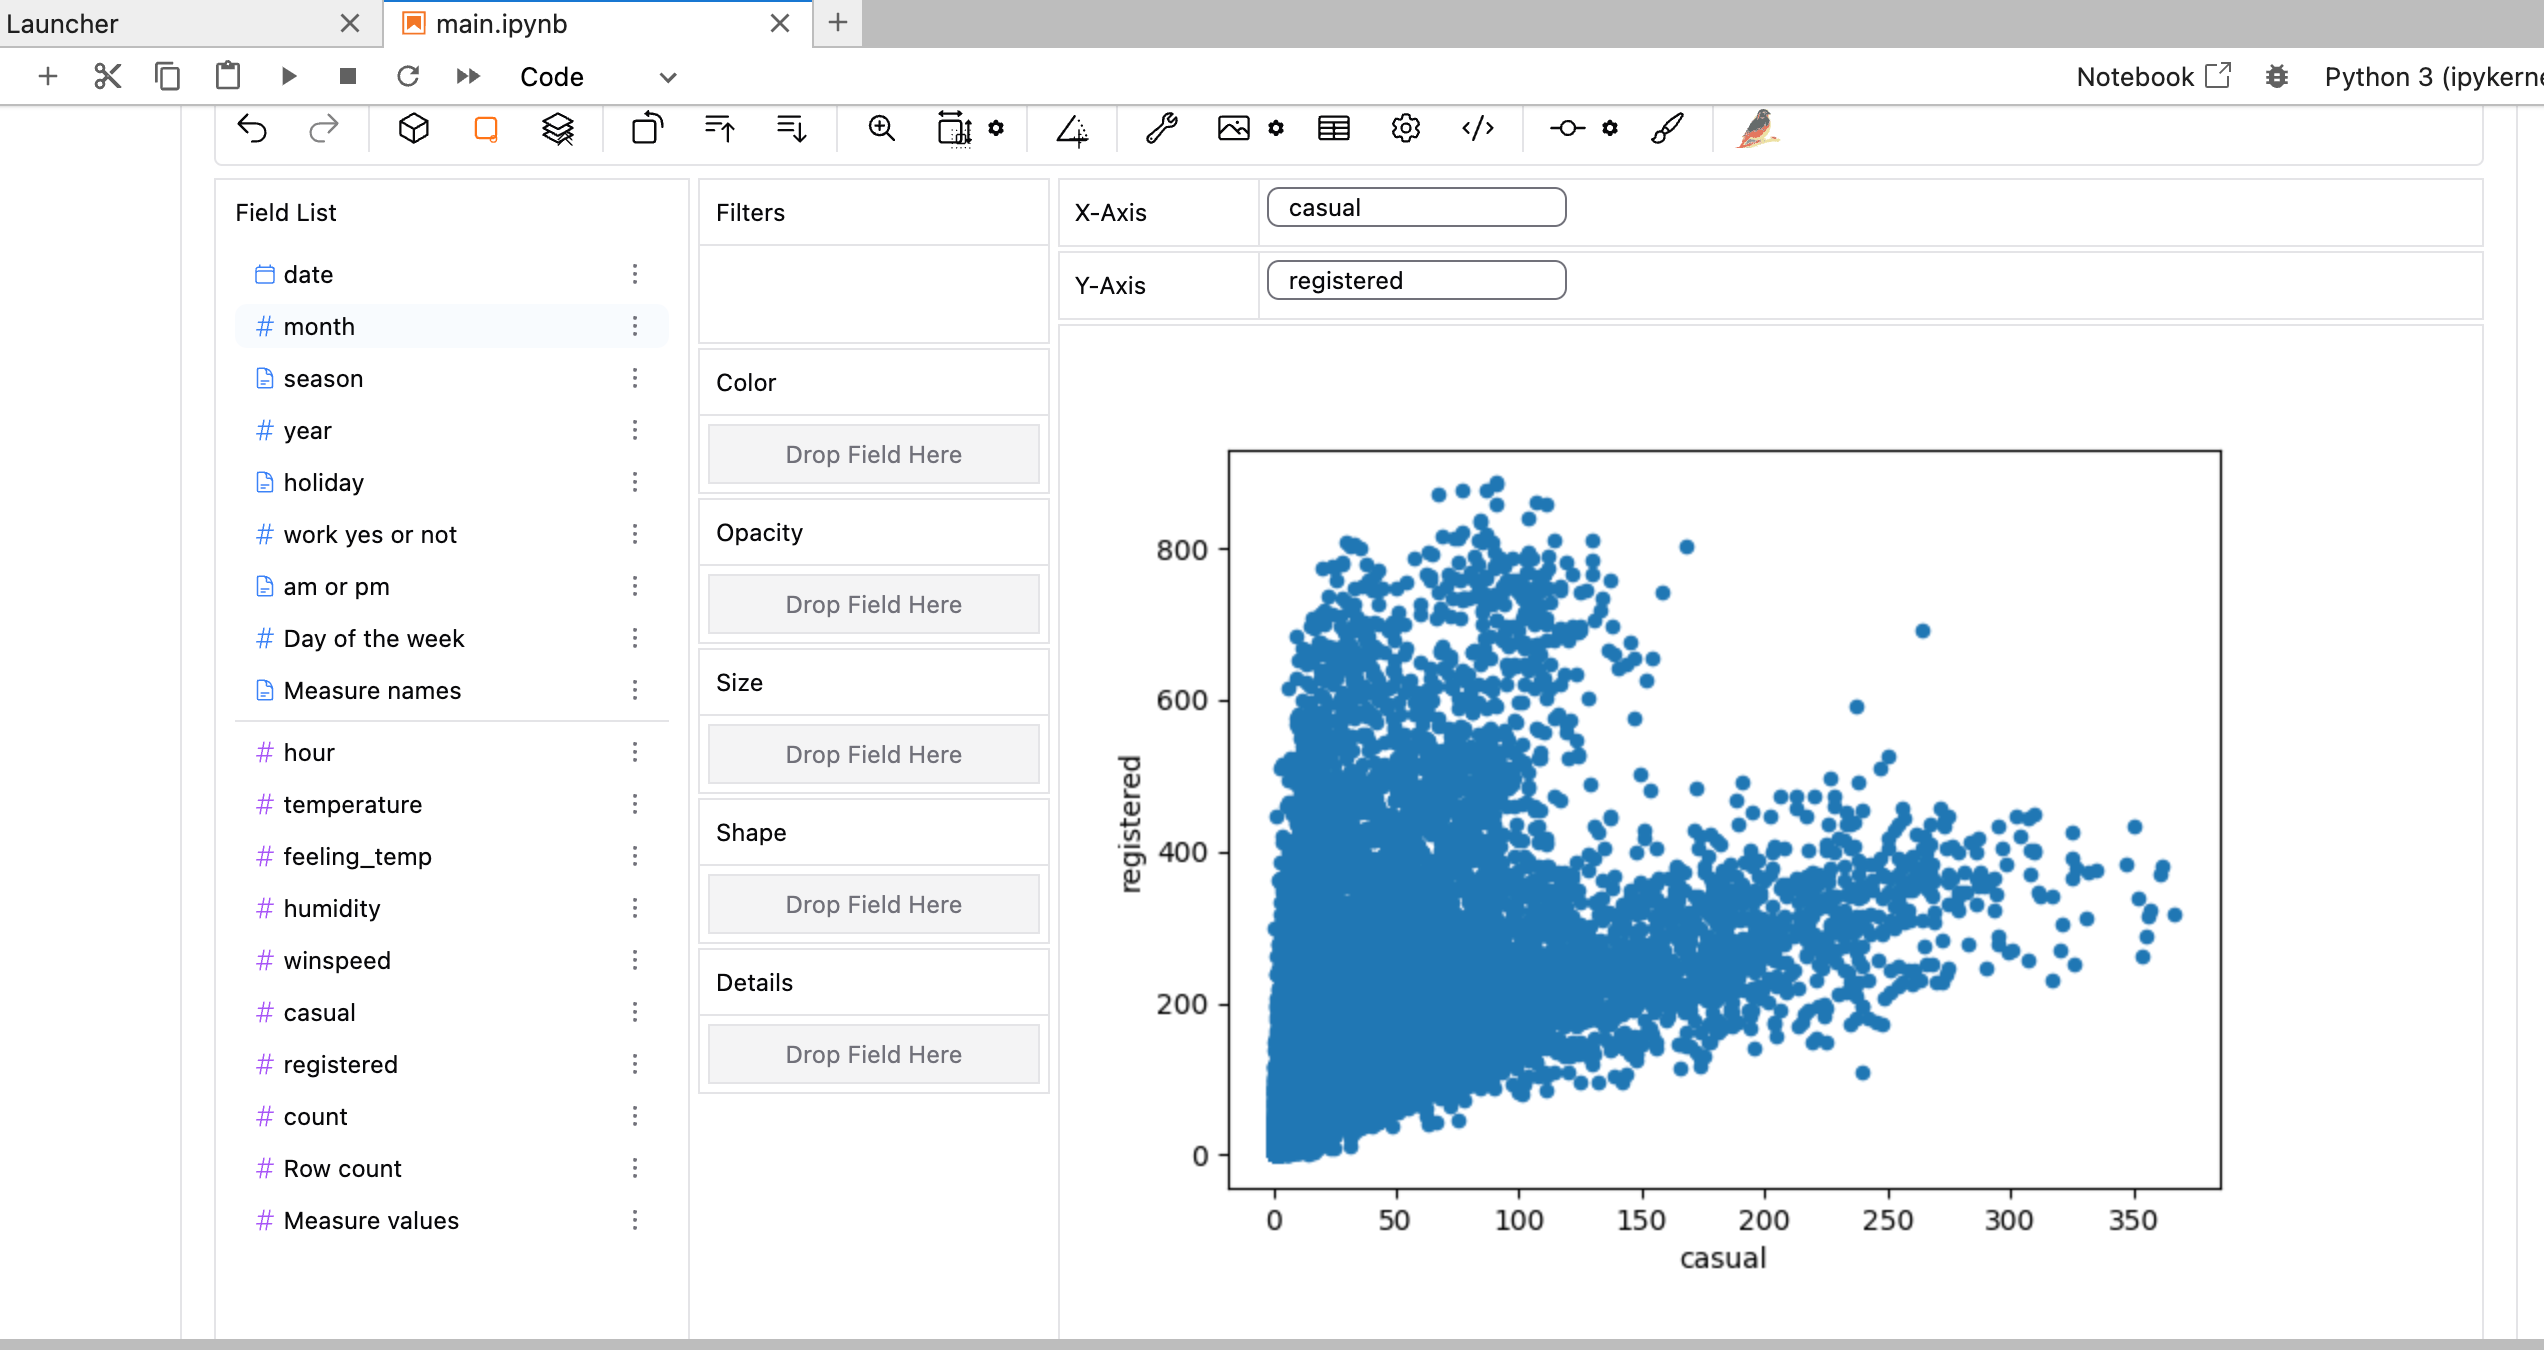Select the 'Row count' field

451,1168
